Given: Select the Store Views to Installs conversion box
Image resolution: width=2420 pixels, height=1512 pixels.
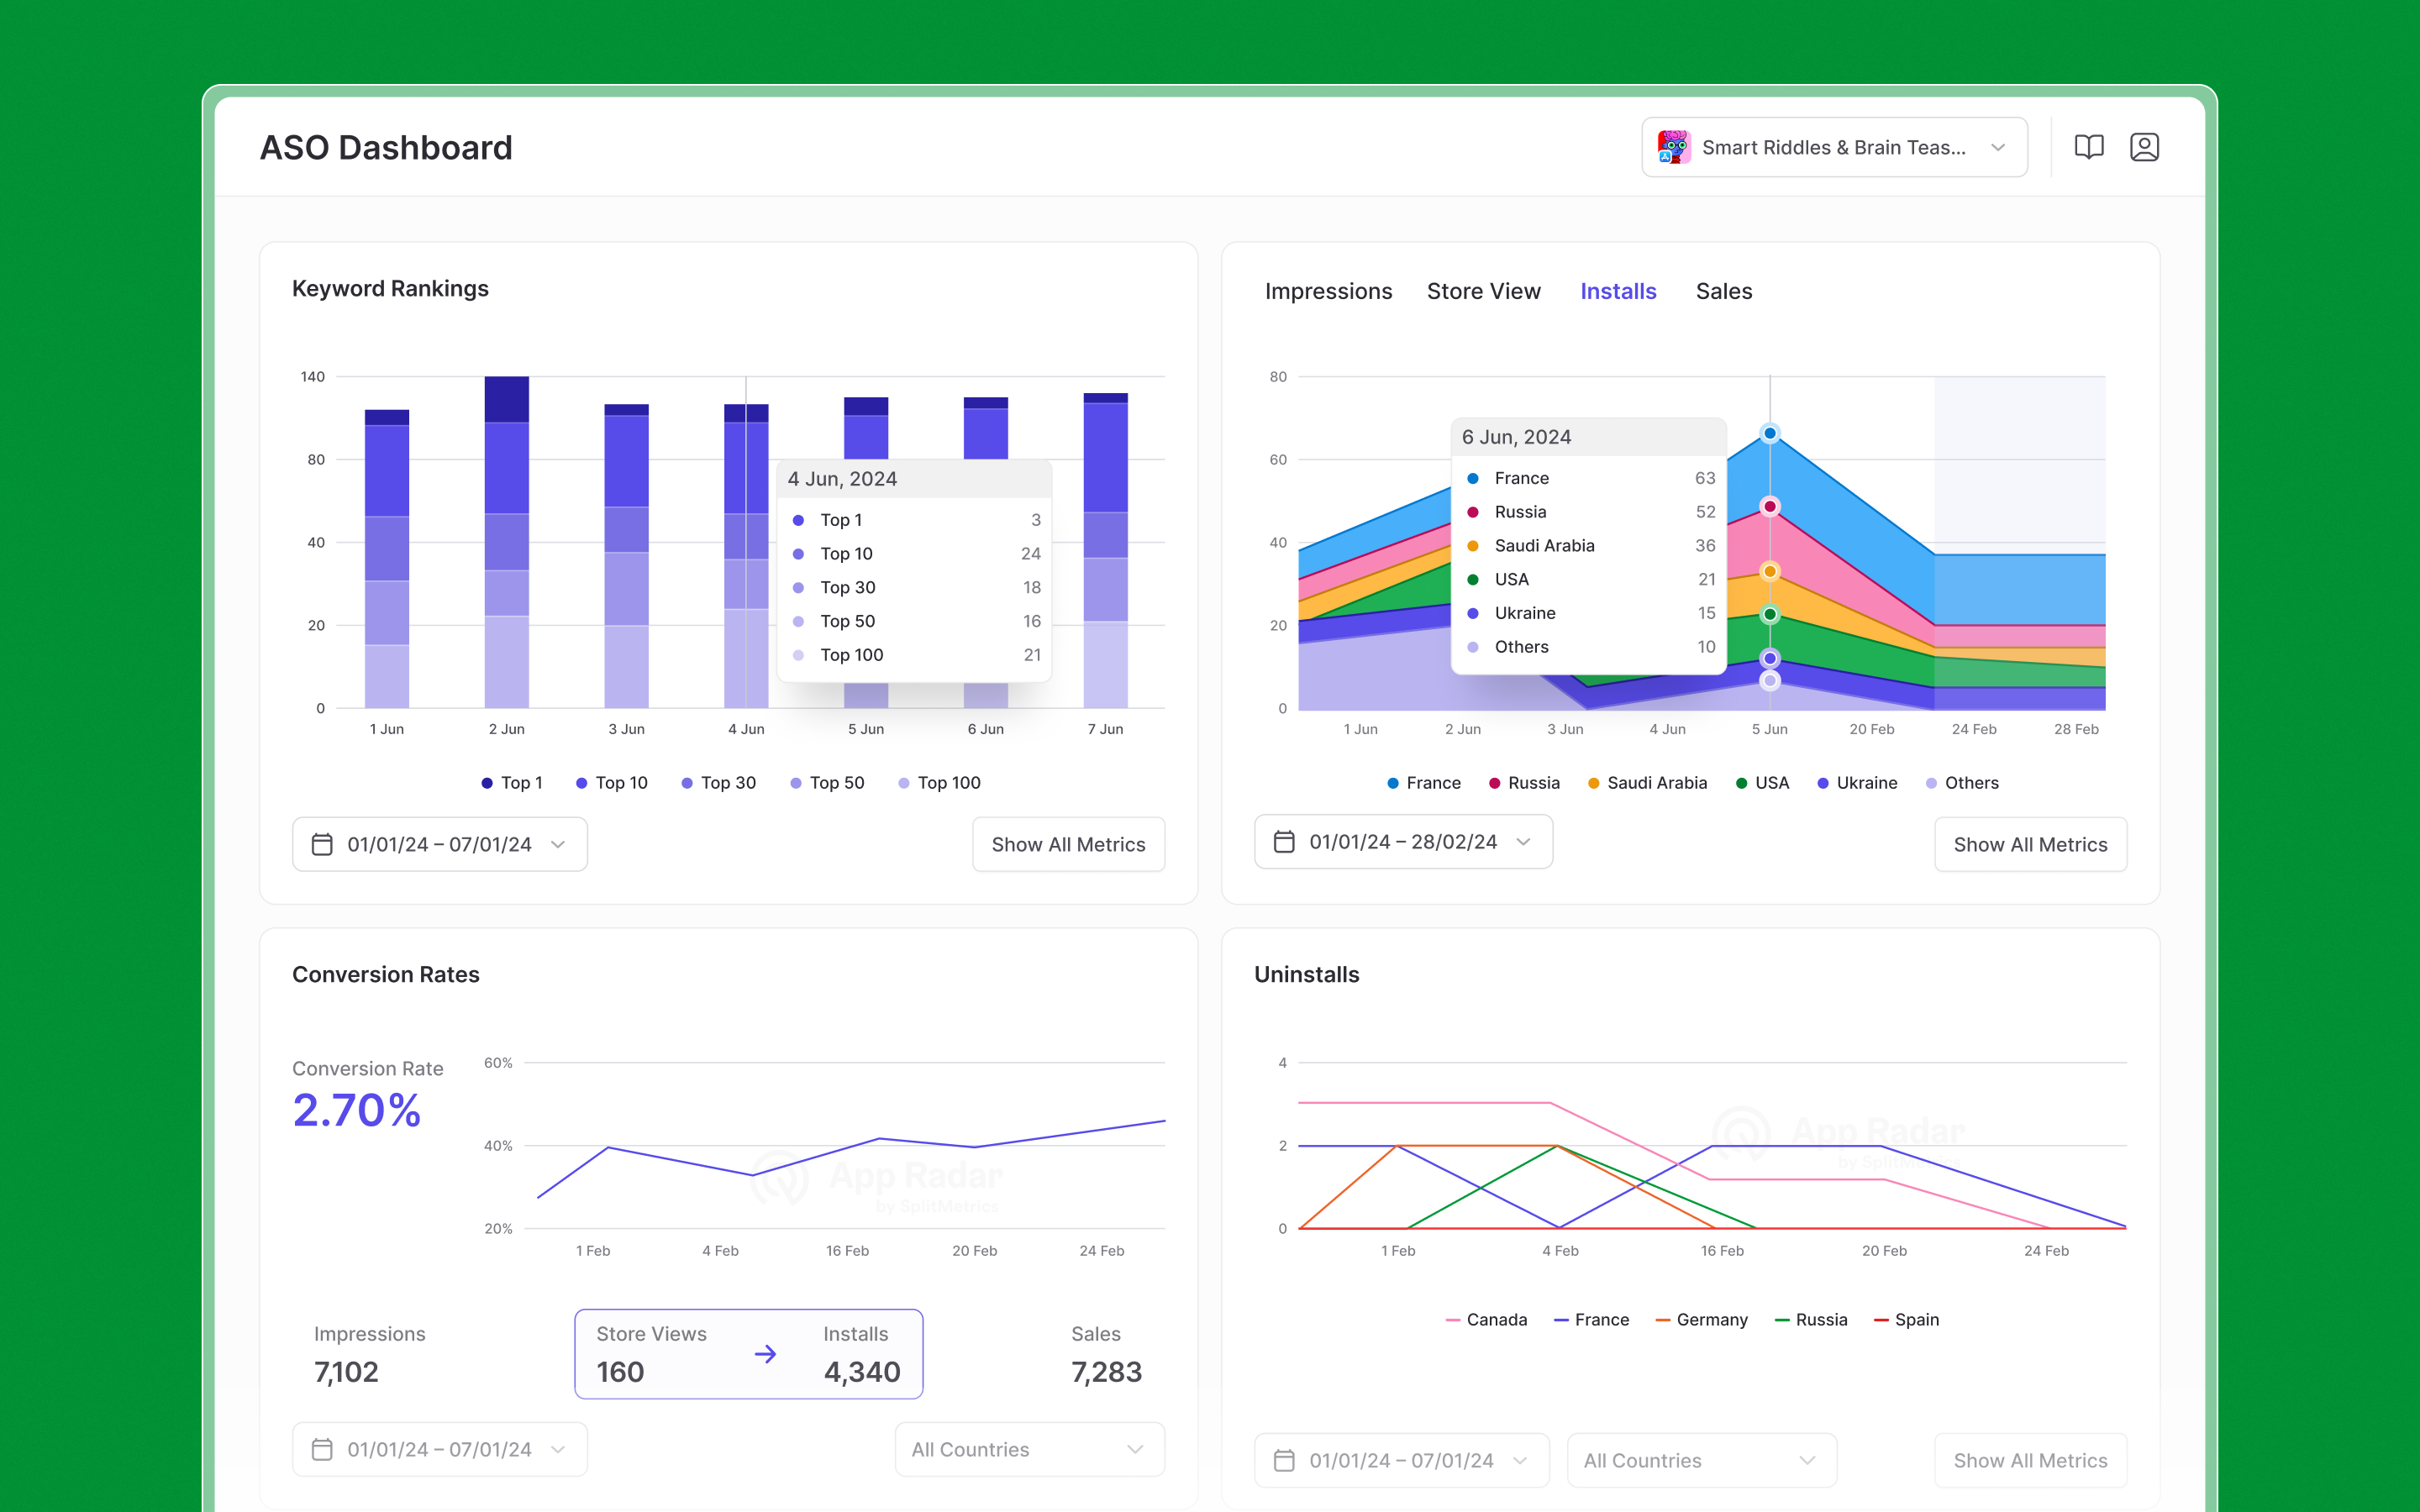Looking at the screenshot, I should tap(748, 1353).
